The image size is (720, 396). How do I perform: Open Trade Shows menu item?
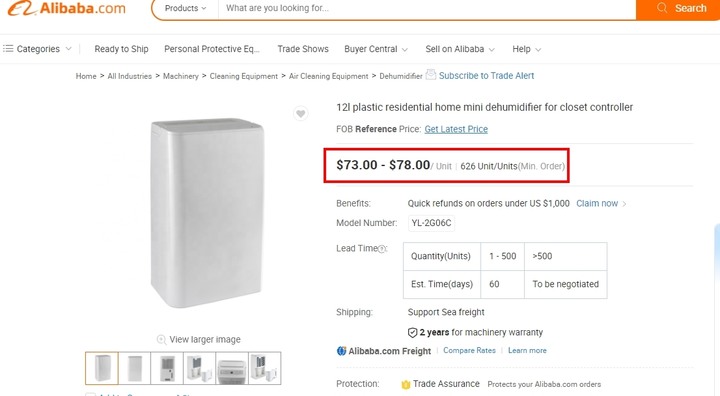pyautogui.click(x=303, y=49)
